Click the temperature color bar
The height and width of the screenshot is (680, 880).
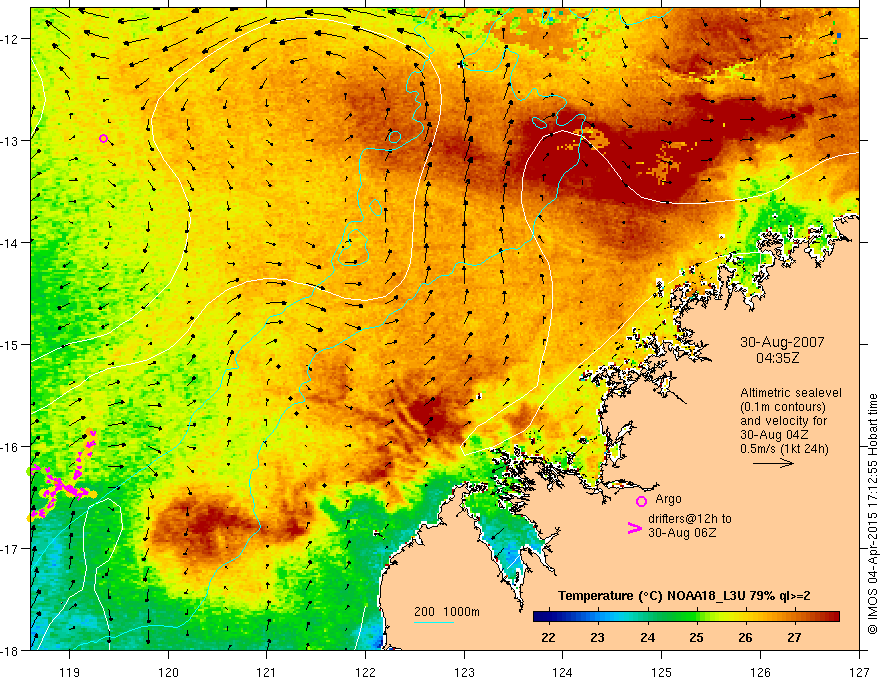tap(686, 617)
